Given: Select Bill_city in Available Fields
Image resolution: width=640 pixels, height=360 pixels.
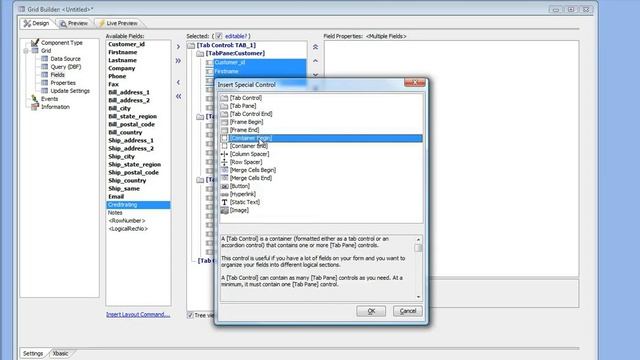Looking at the screenshot, I should pyautogui.click(x=120, y=109).
